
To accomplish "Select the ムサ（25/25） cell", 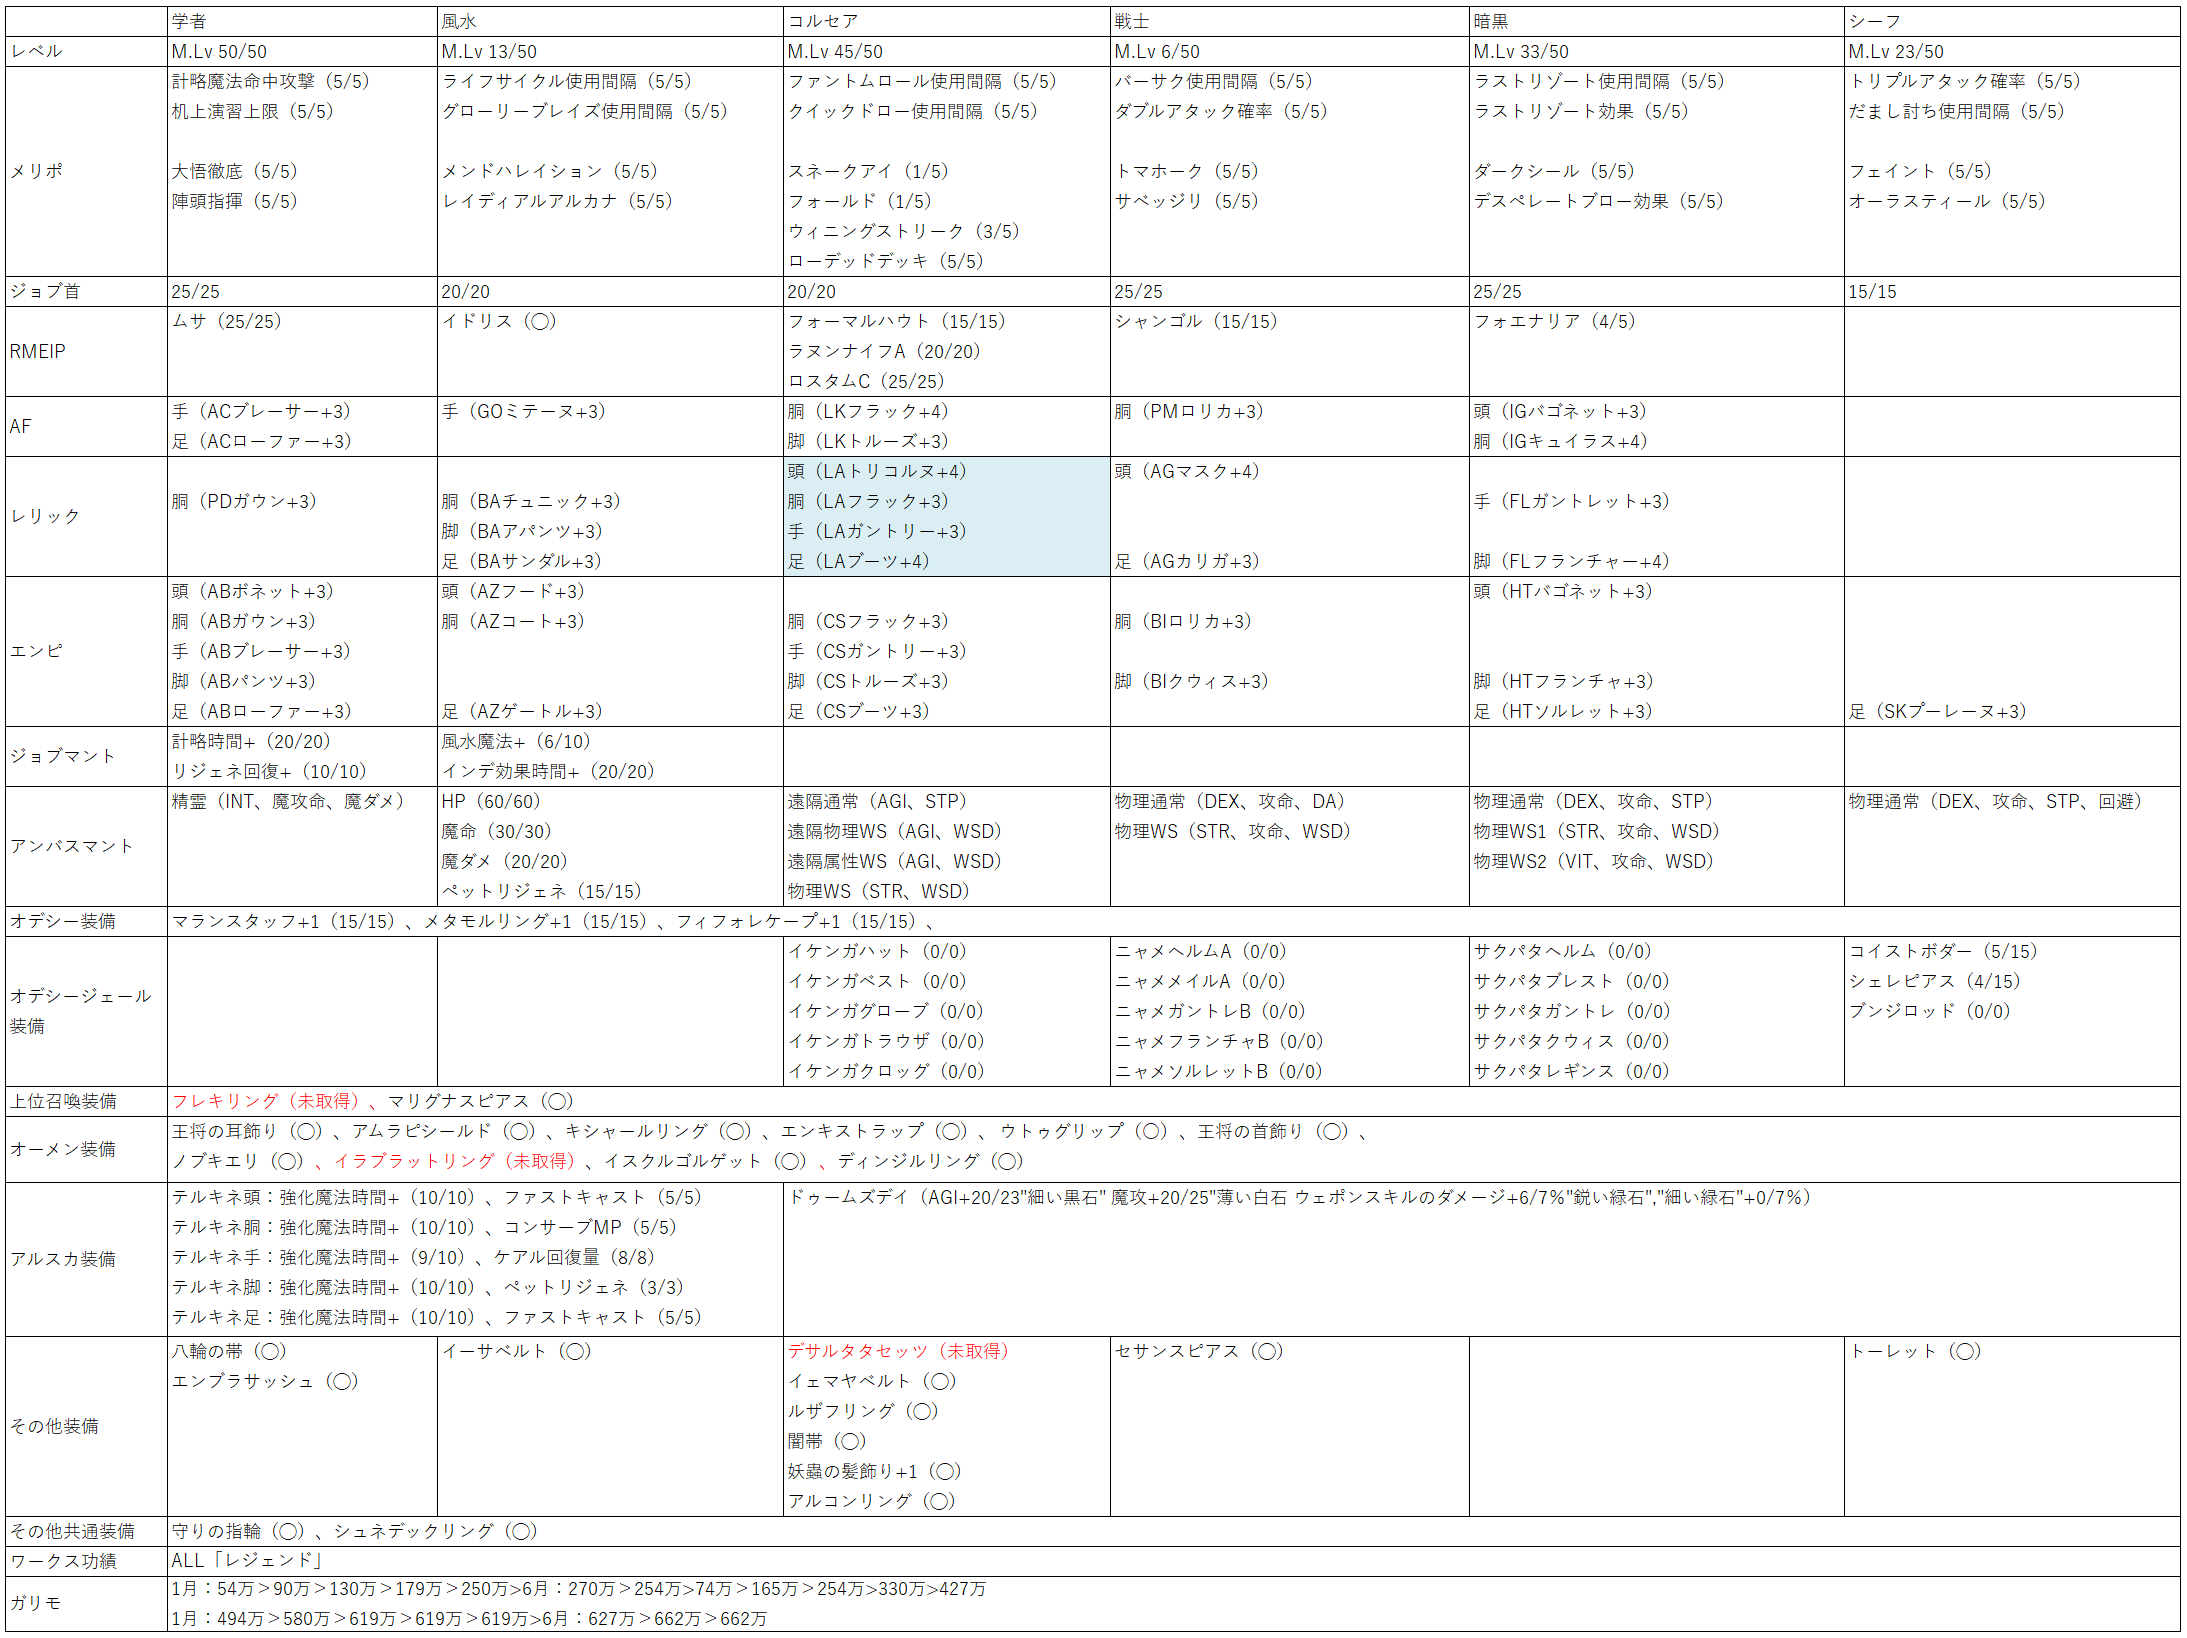I will click(x=227, y=321).
